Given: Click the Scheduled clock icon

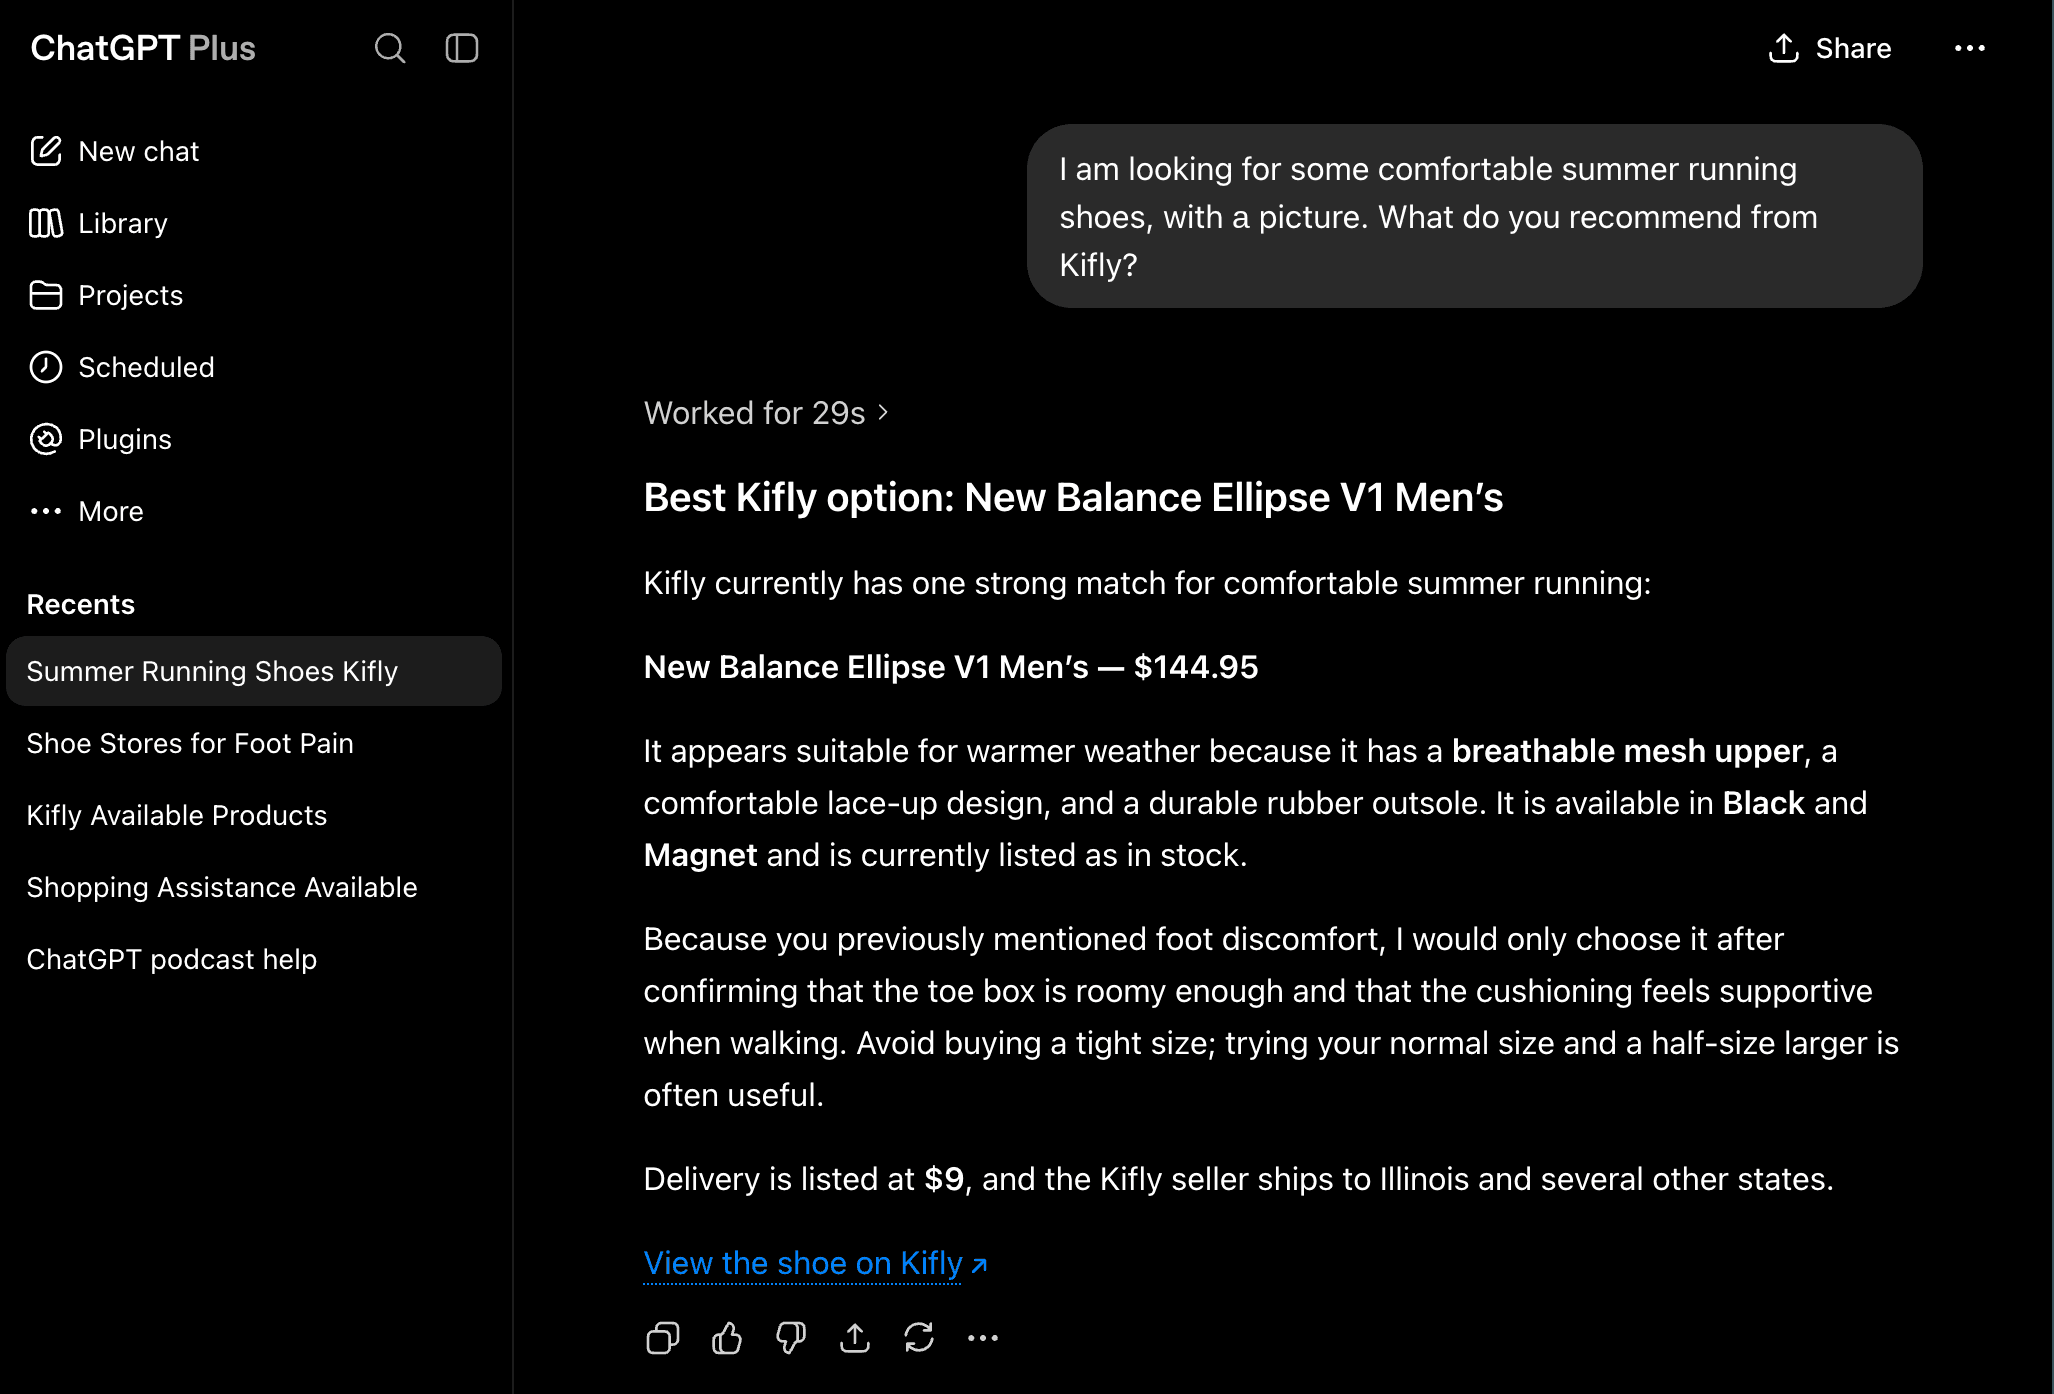Looking at the screenshot, I should [x=46, y=367].
